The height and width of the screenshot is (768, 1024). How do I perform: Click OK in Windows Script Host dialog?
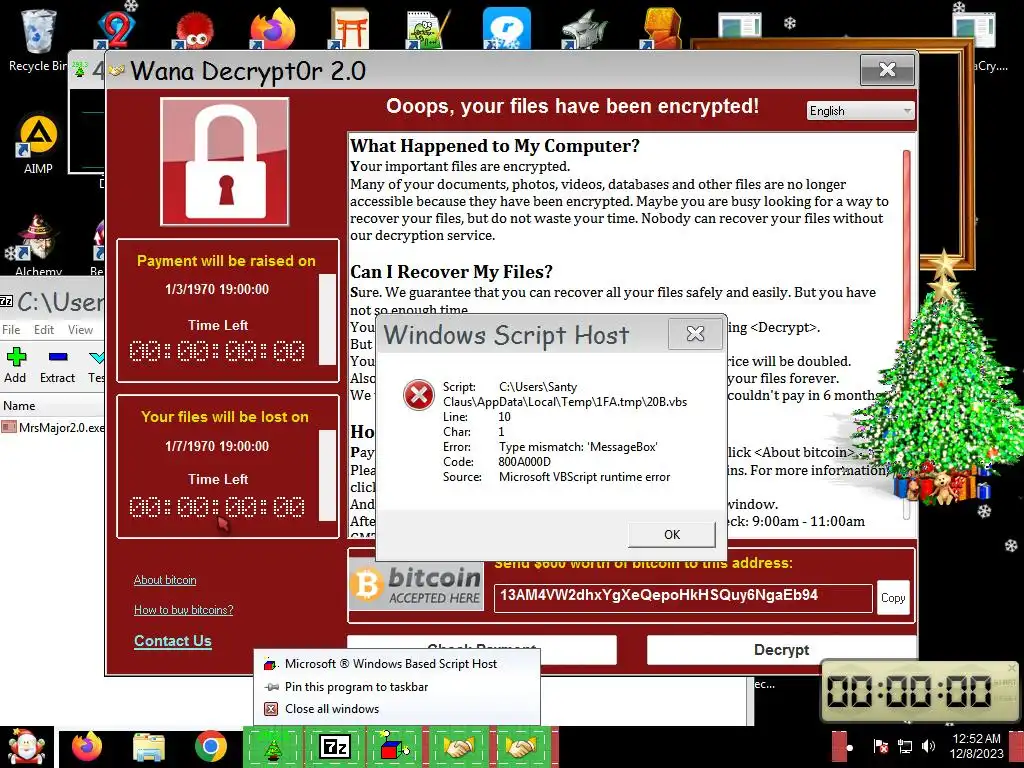671,535
